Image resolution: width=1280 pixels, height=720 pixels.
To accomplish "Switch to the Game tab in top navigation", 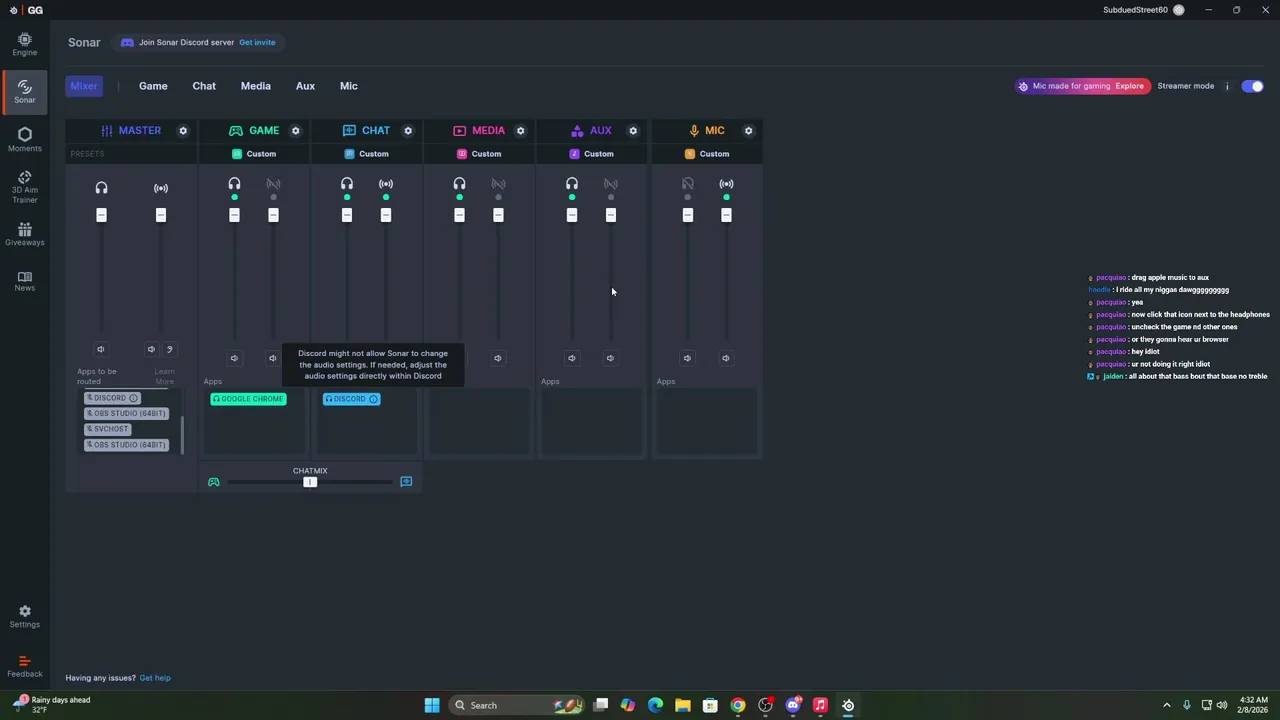I will [153, 86].
